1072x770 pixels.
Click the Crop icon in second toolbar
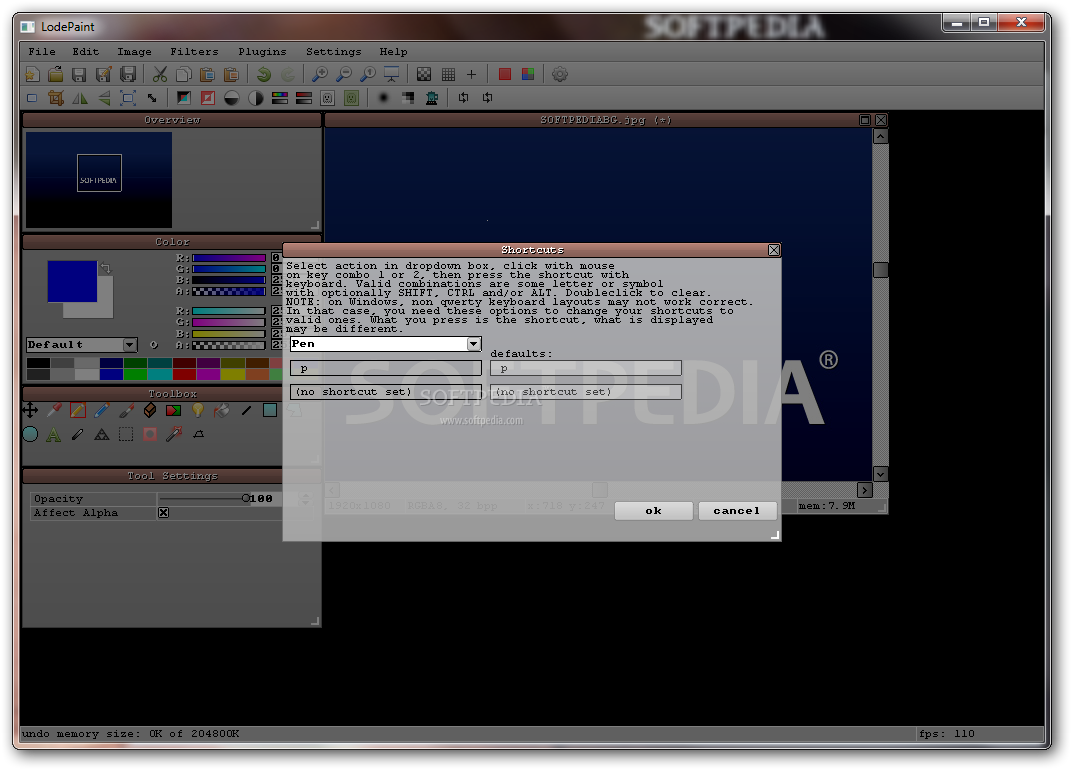pos(56,98)
